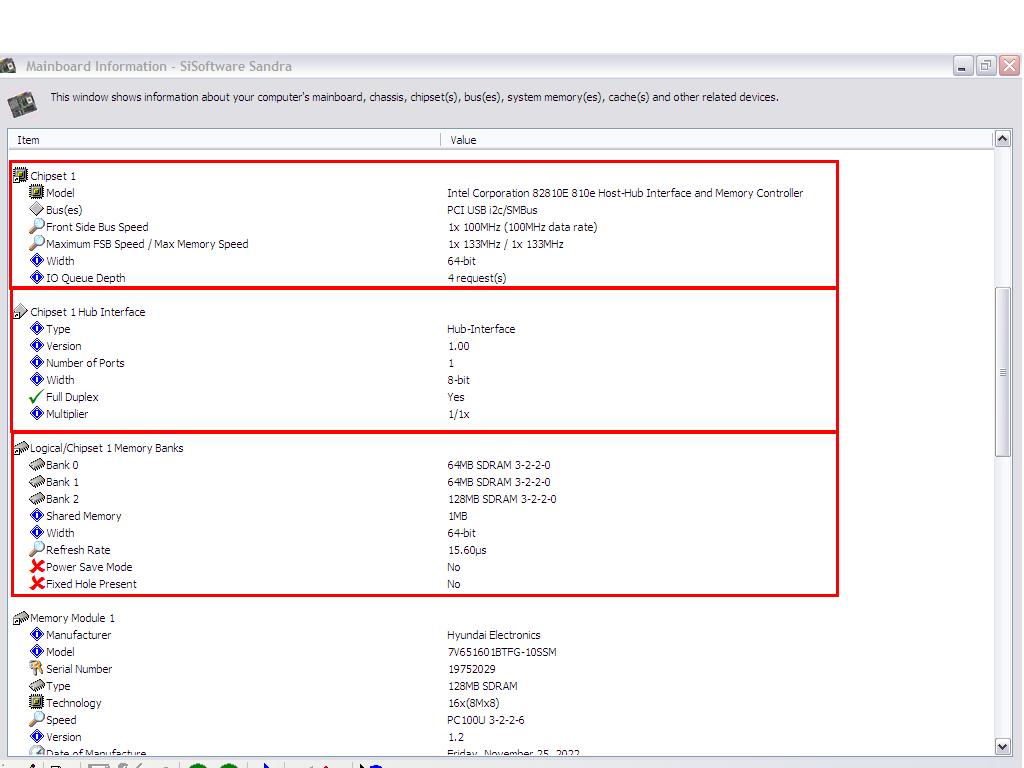The height and width of the screenshot is (768, 1024).
Task: Click the Bank 0 memory chip icon
Action: click(x=37, y=465)
